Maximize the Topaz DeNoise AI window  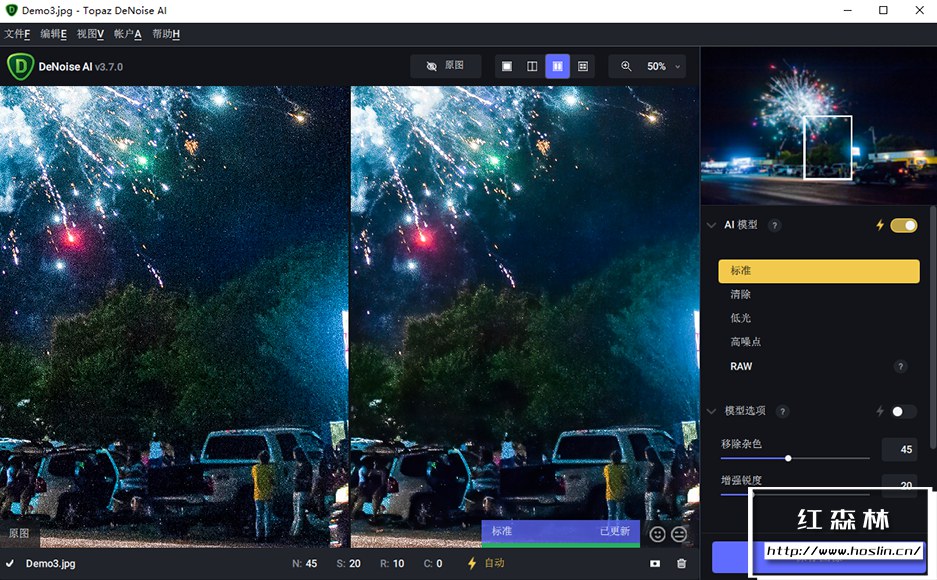point(883,10)
